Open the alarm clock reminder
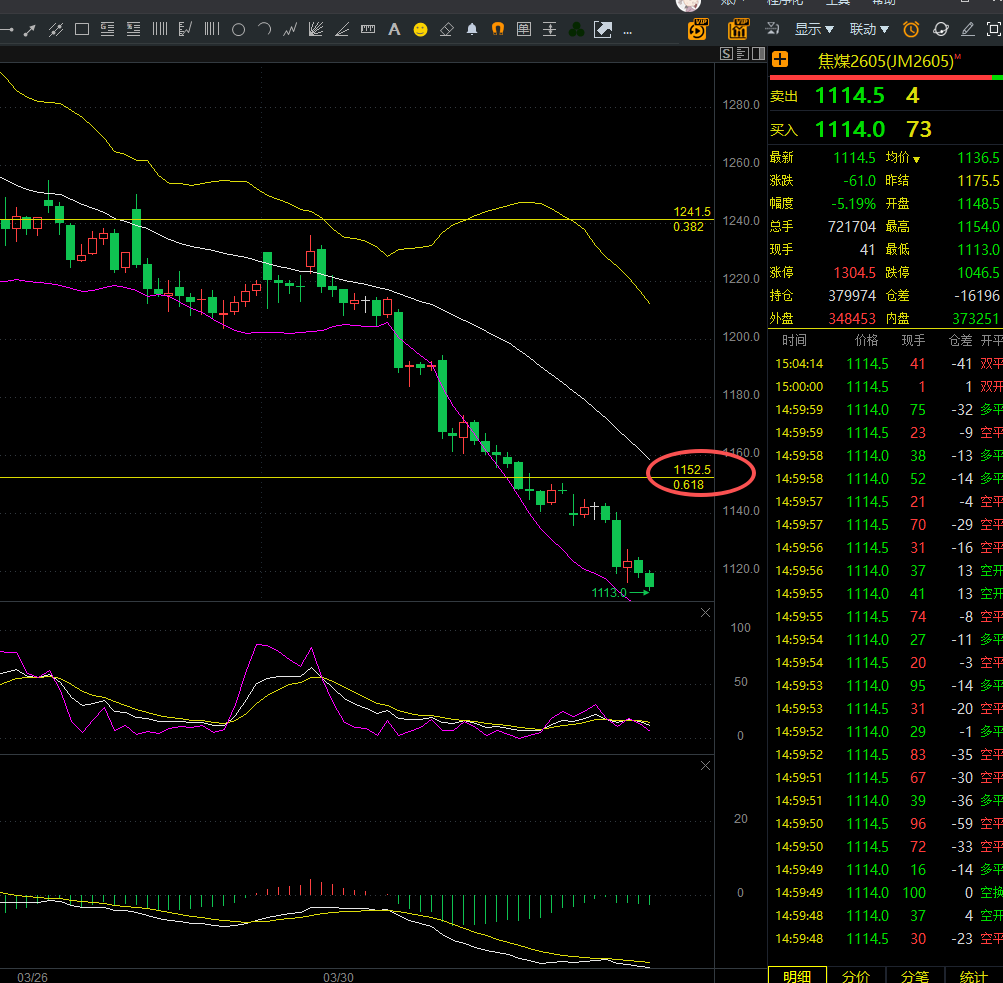Image resolution: width=1003 pixels, height=983 pixels. coord(911,29)
